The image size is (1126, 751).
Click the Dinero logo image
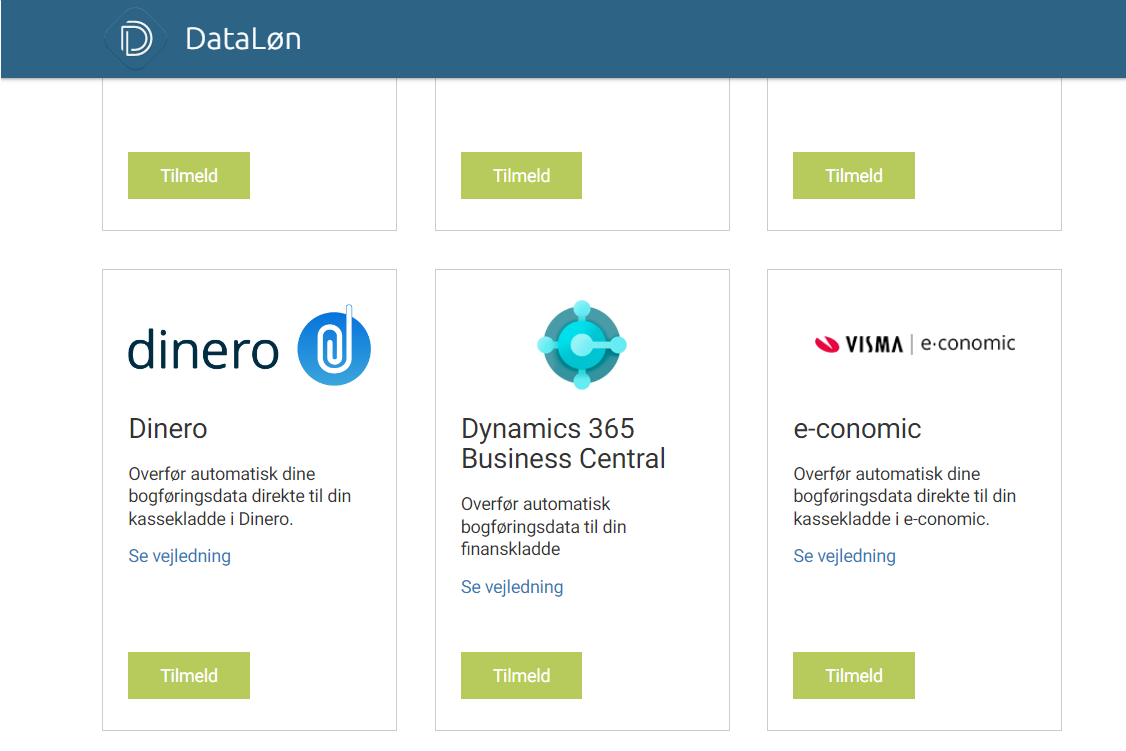coord(249,345)
